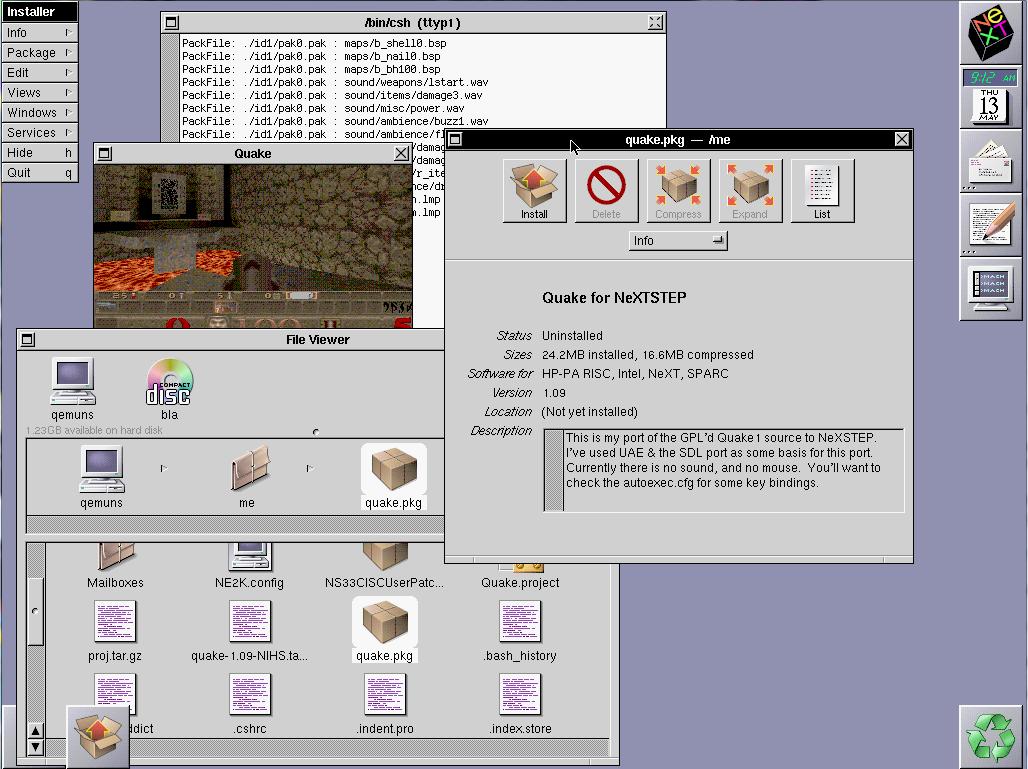Choose Hide from the Installer menu
Viewport: 1028px width, 769px height.
pyautogui.click(x=40, y=152)
